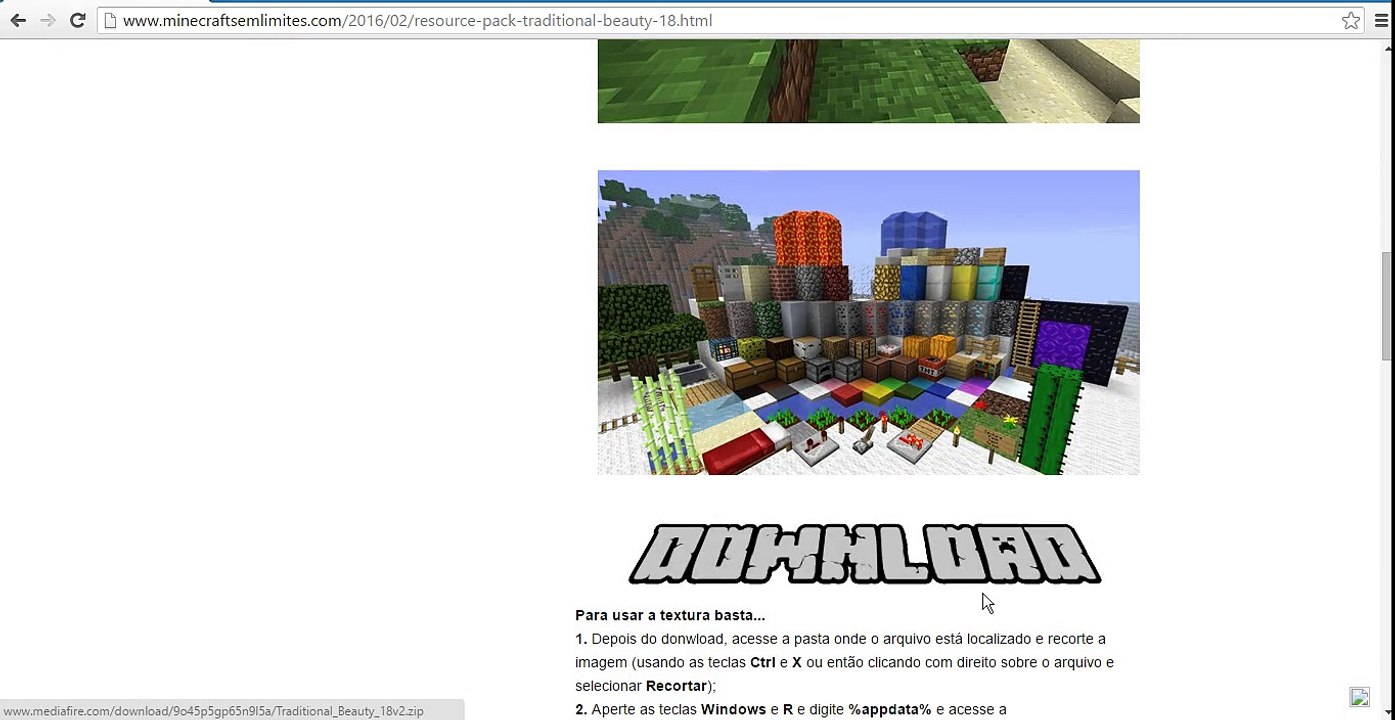
Task: Click the bold '%appdata%' text
Action: click(x=890, y=709)
